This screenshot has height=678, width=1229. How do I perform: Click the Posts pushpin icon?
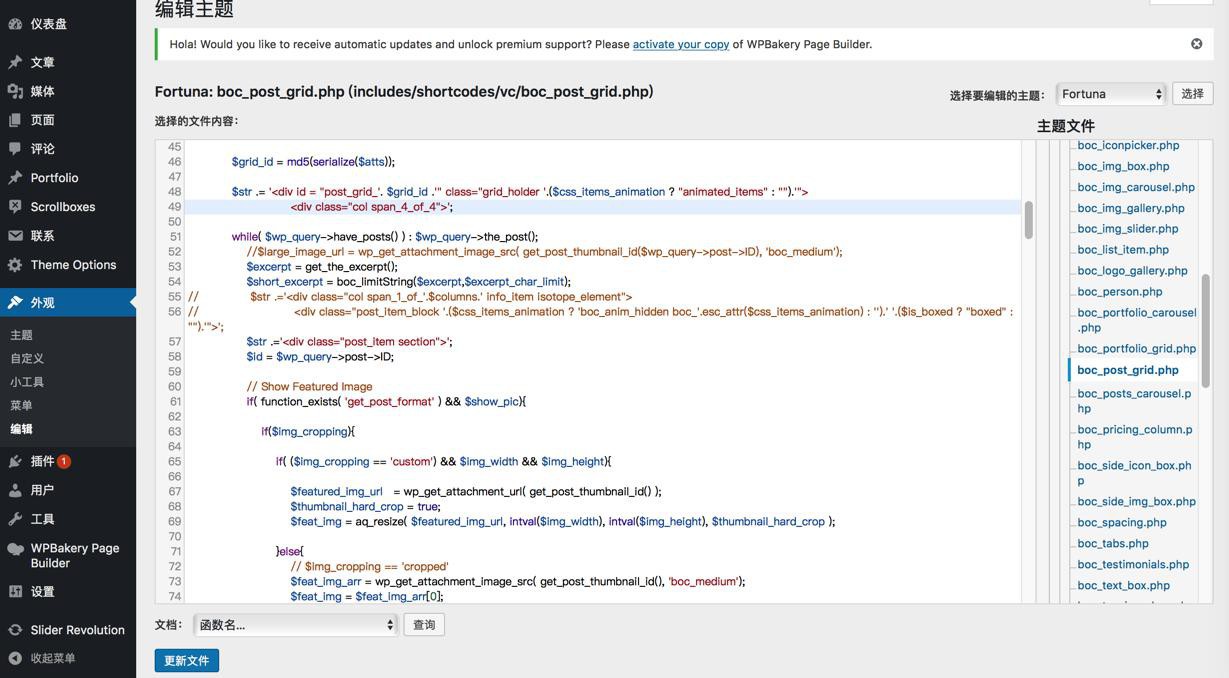tap(15, 62)
